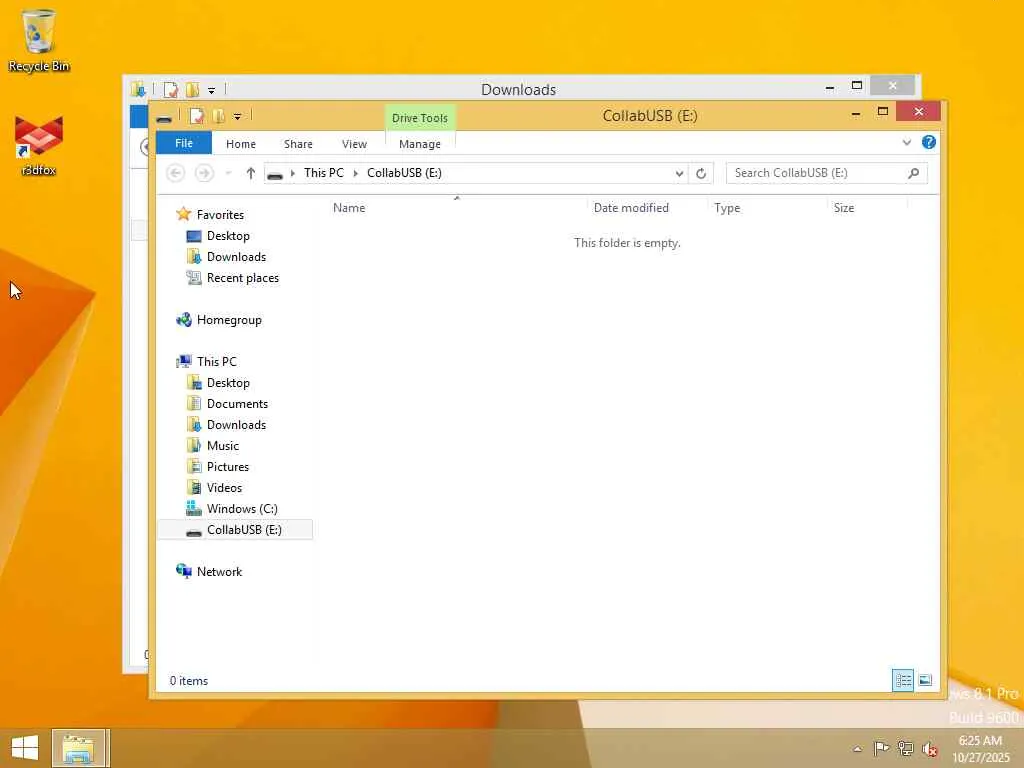1024x768 pixels.
Task: Launch the r3dfox desktop shortcut
Action: 39,146
